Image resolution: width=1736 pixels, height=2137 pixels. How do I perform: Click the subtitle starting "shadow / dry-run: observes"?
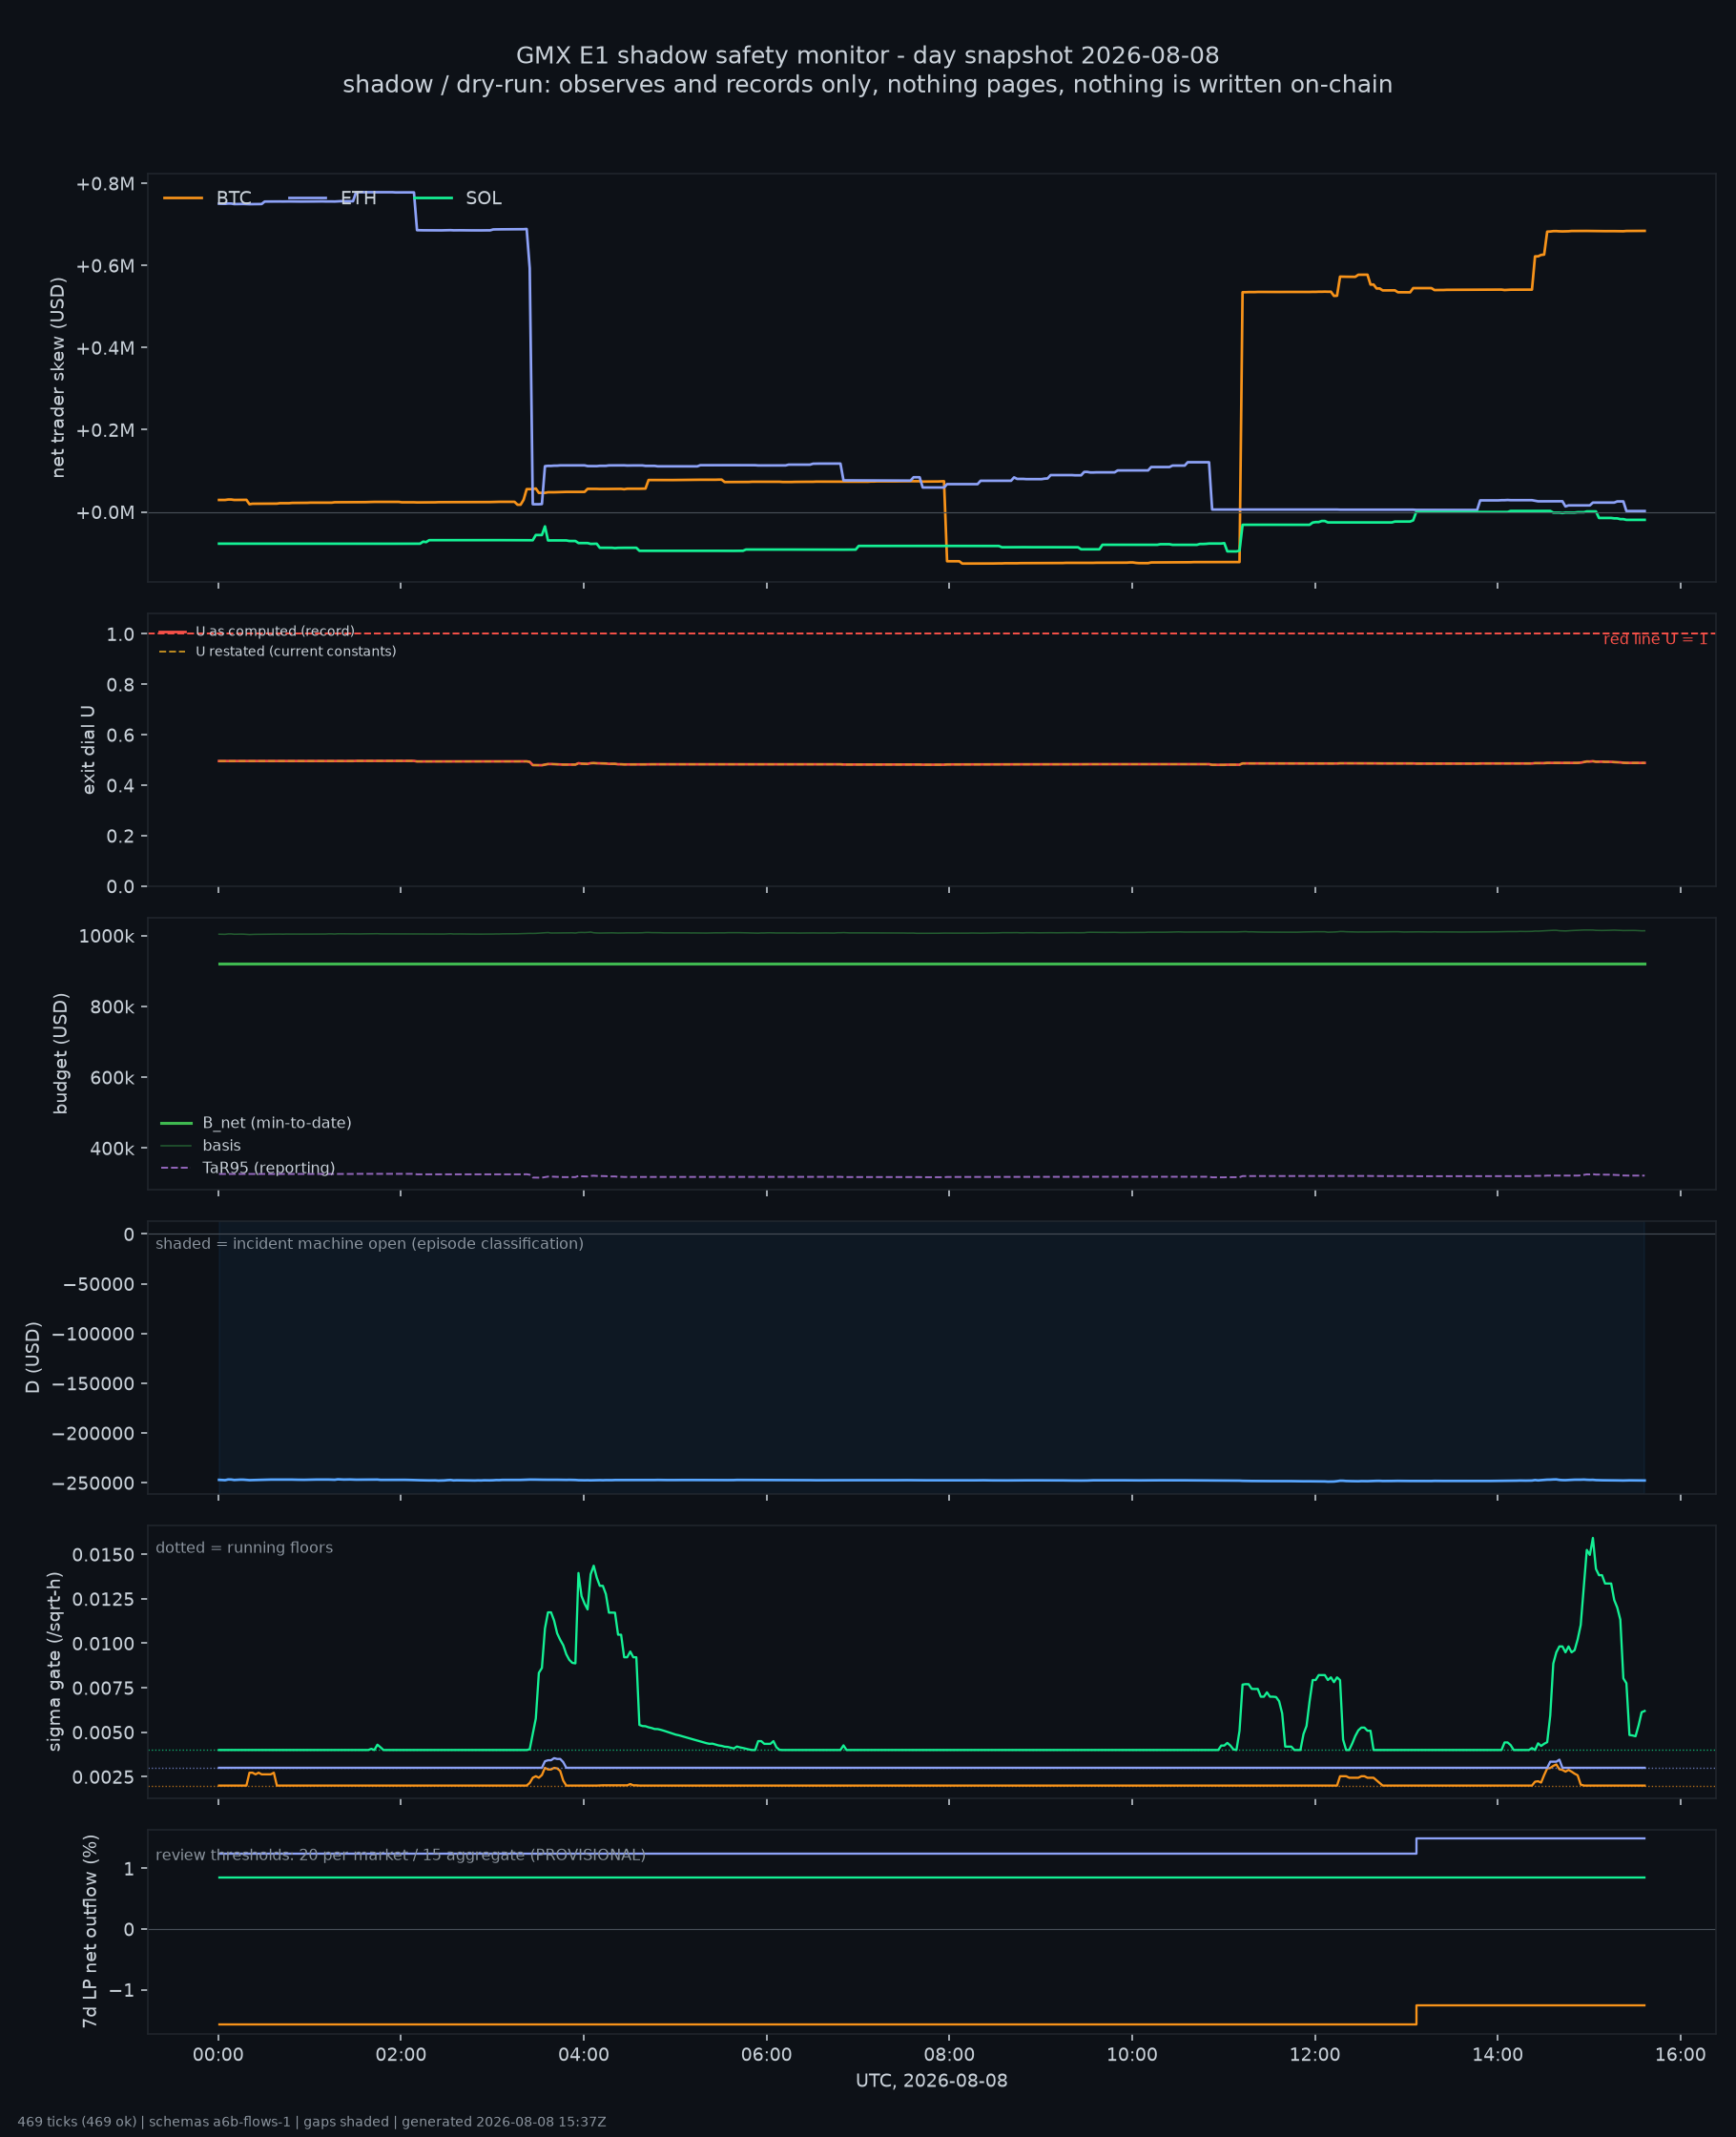point(867,85)
